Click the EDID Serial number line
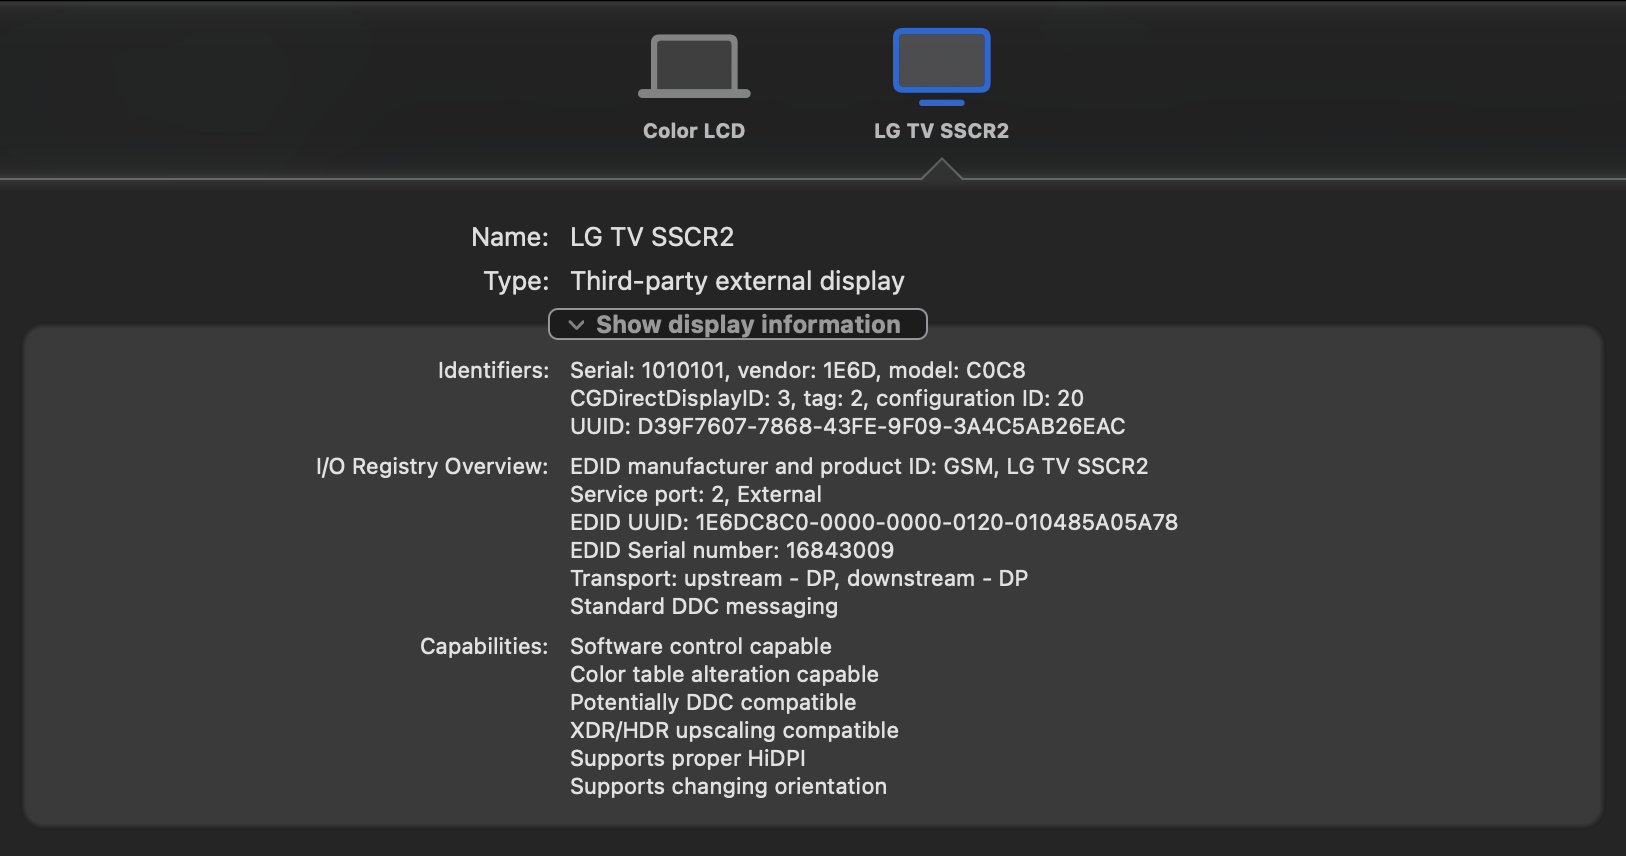Screen dimensions: 1626x856 click(731, 550)
